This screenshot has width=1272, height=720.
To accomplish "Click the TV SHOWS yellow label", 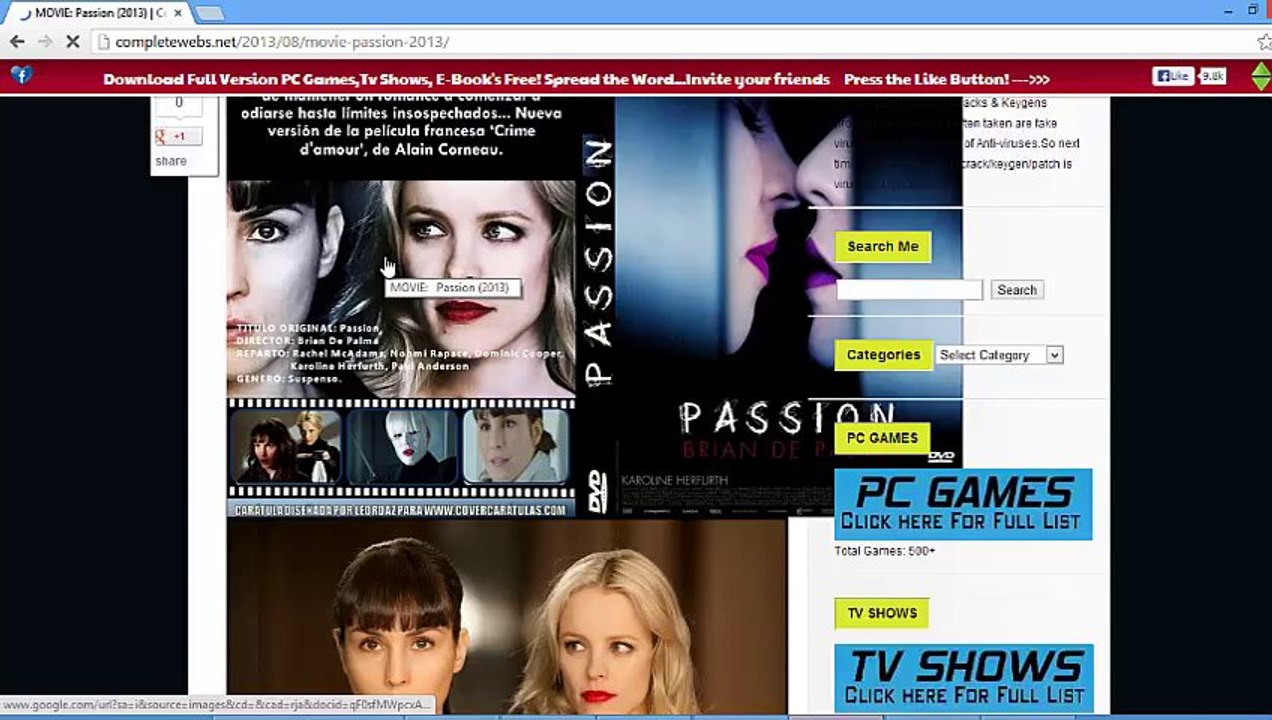I will (882, 613).
